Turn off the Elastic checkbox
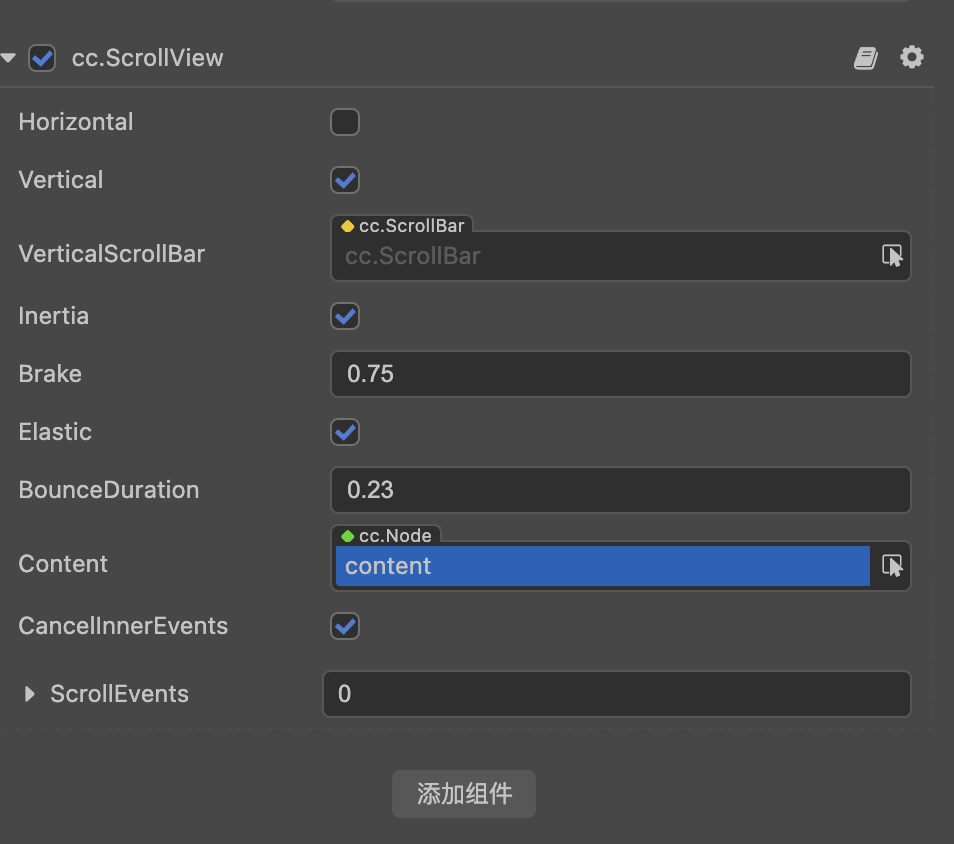The height and width of the screenshot is (844, 954). pyautogui.click(x=345, y=432)
